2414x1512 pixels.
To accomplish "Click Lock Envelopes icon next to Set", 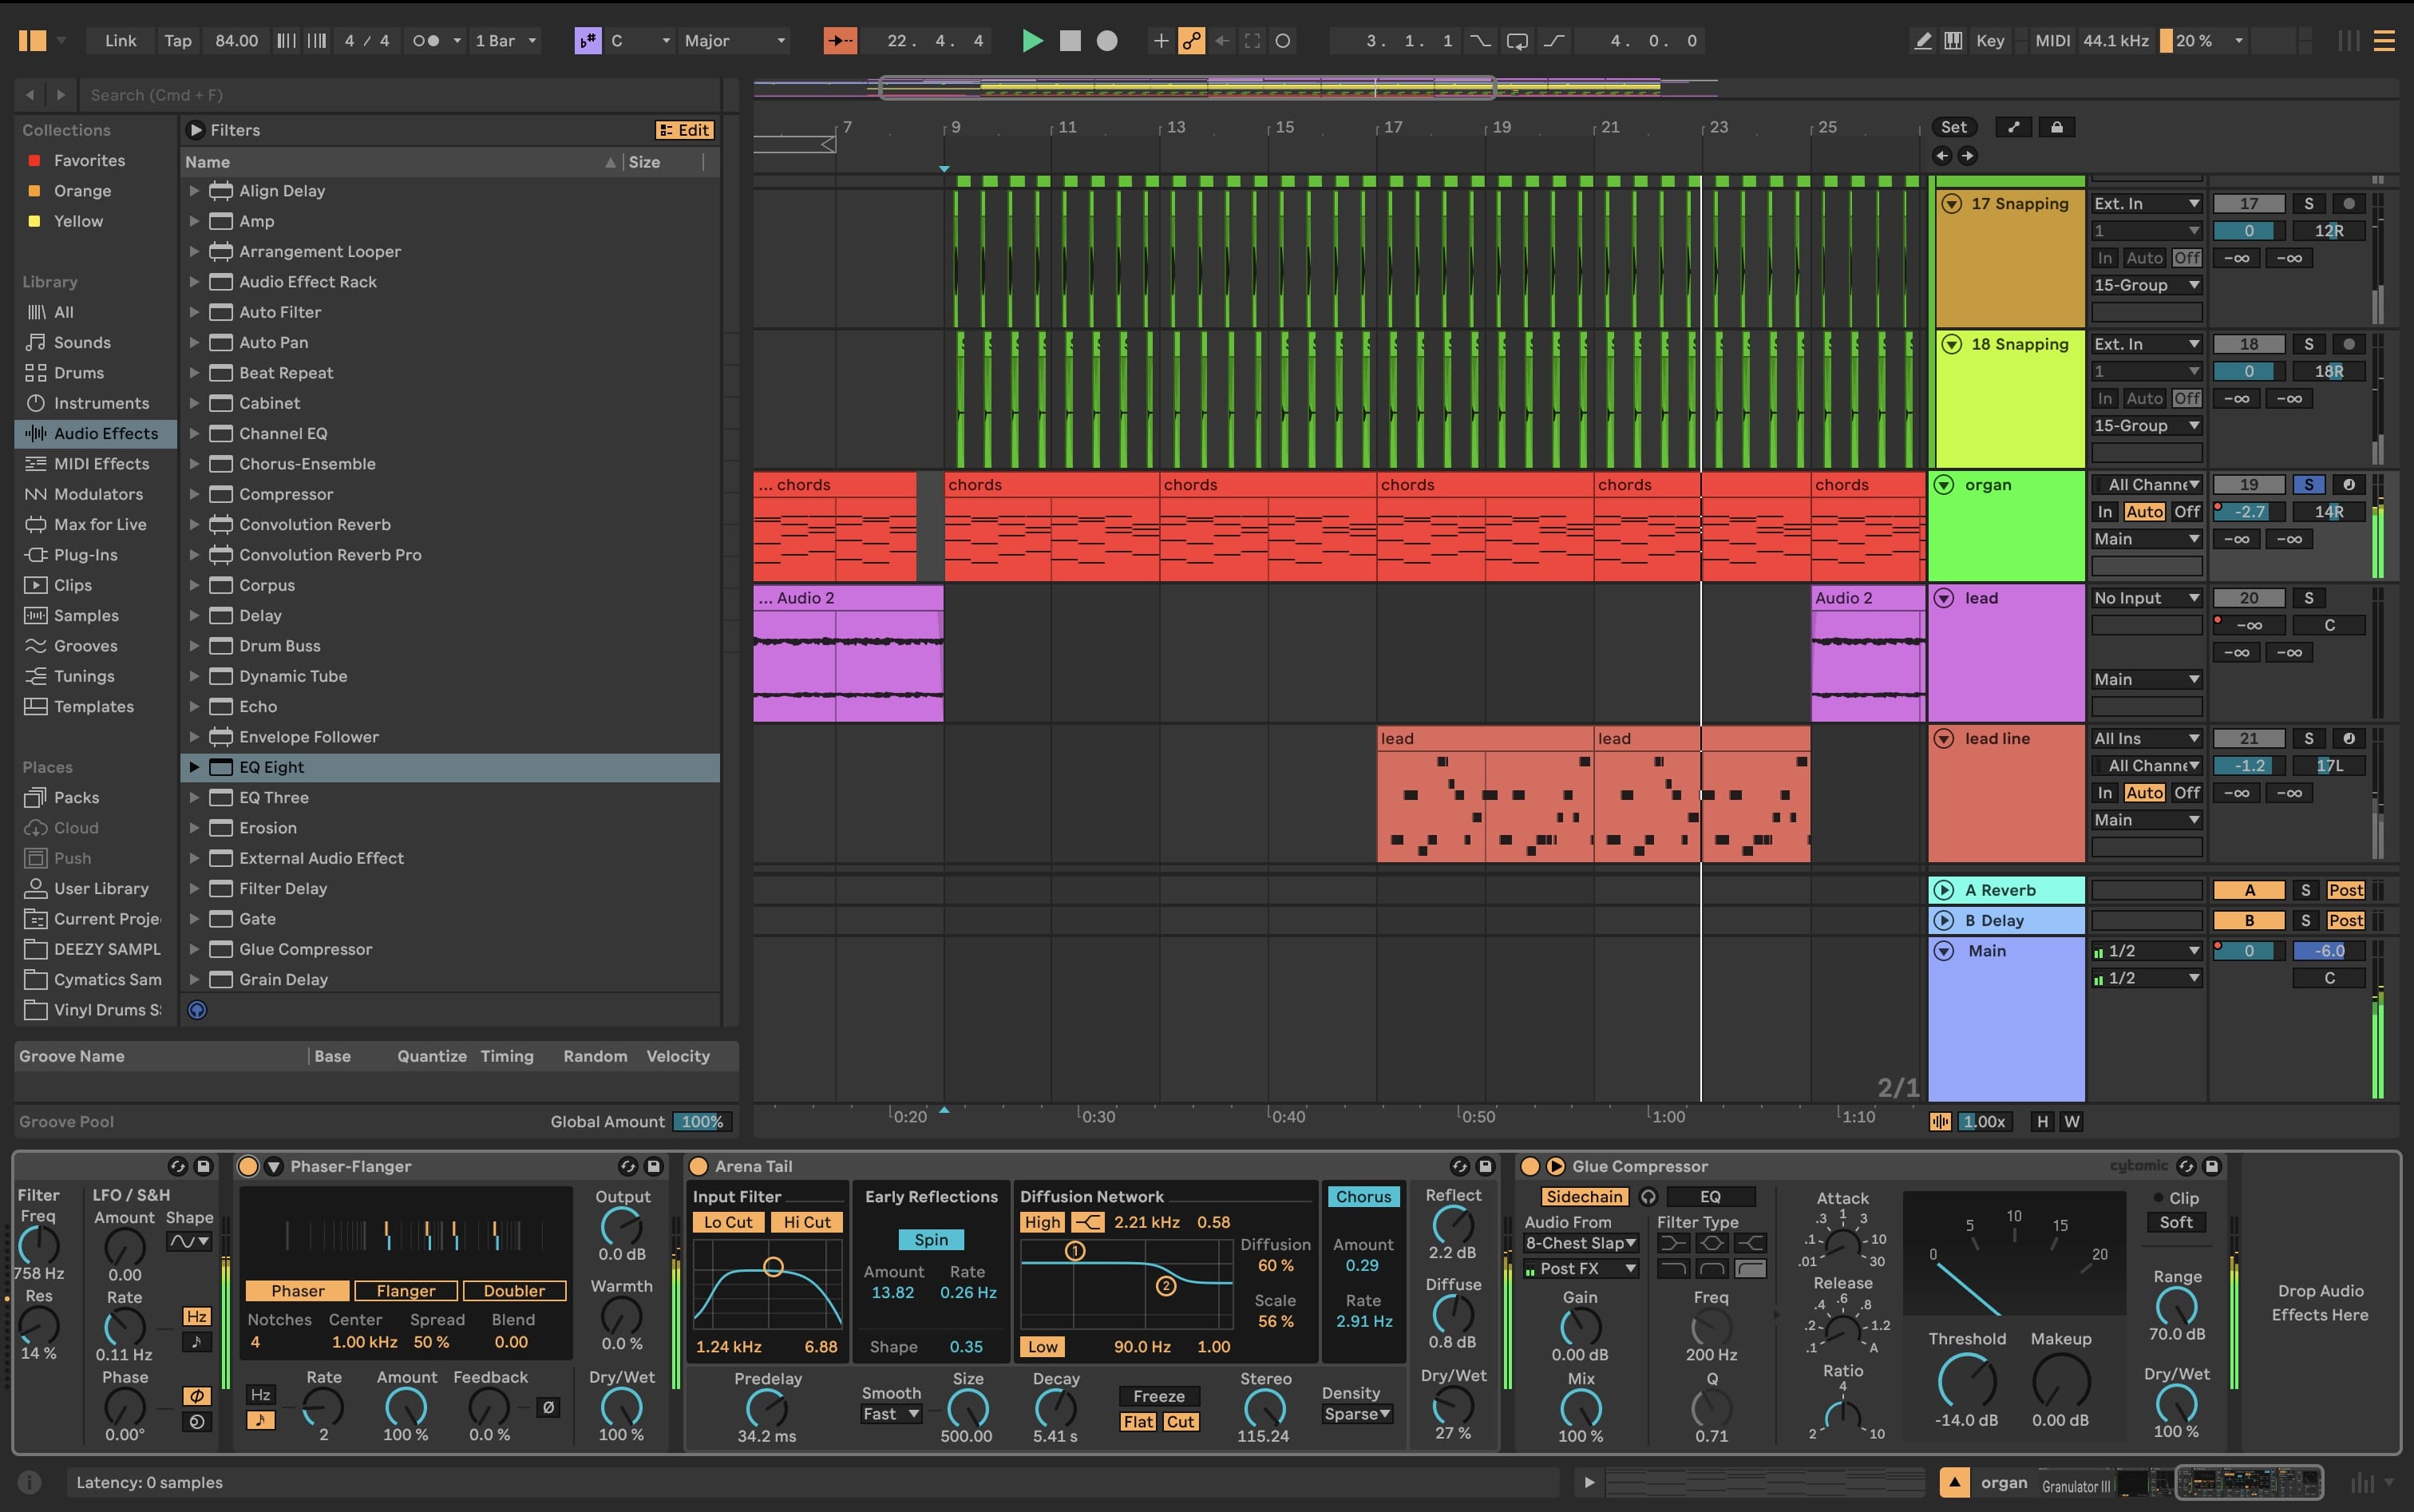I will [2057, 127].
